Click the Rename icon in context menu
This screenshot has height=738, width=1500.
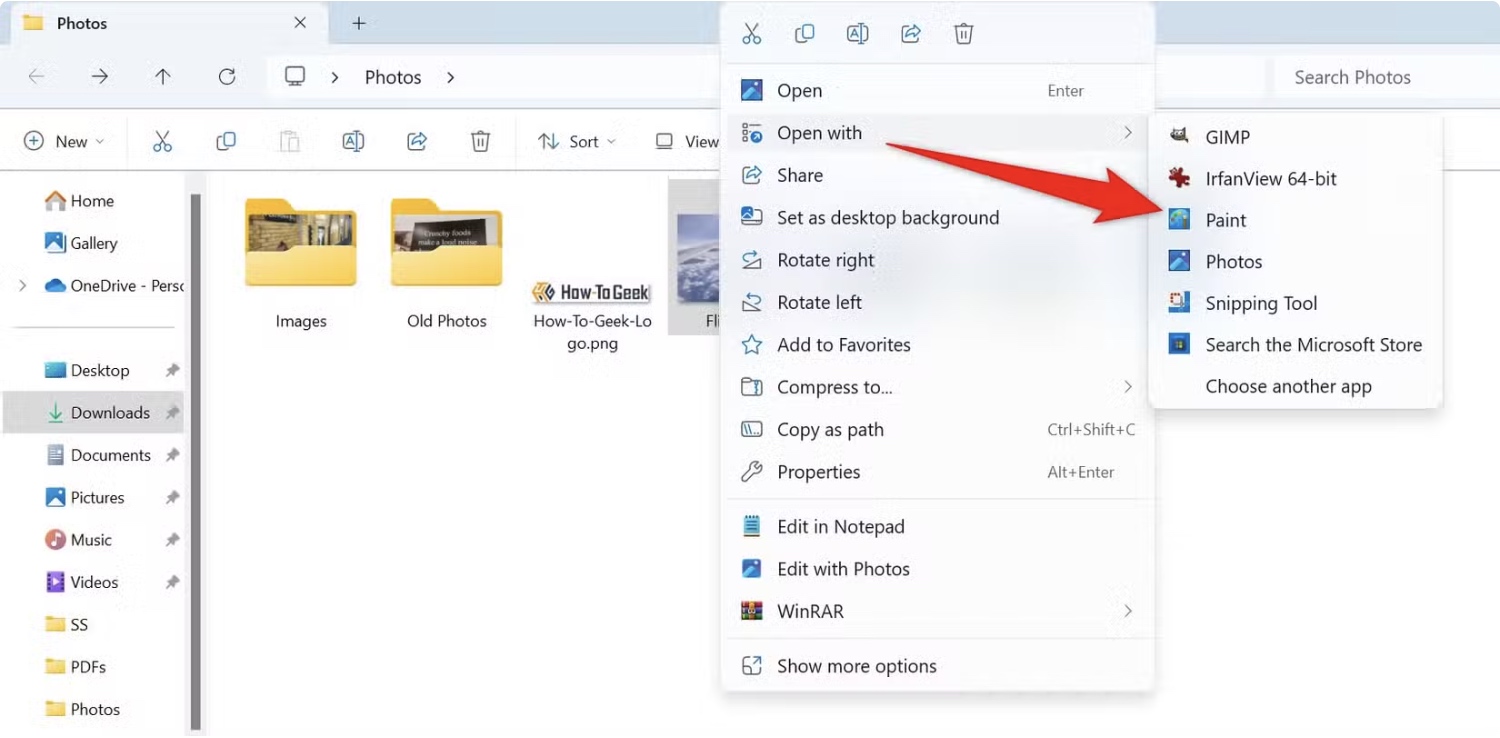[857, 34]
